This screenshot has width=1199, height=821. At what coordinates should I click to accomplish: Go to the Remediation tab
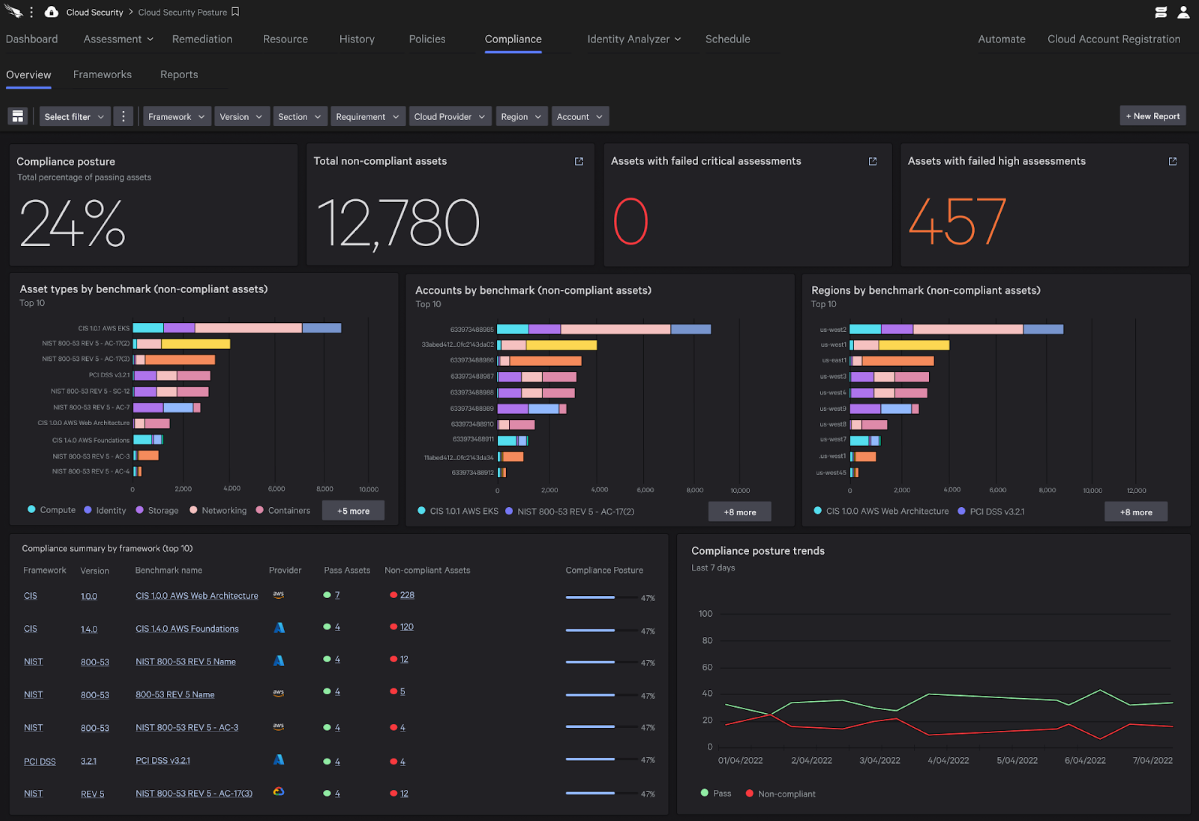click(x=202, y=39)
